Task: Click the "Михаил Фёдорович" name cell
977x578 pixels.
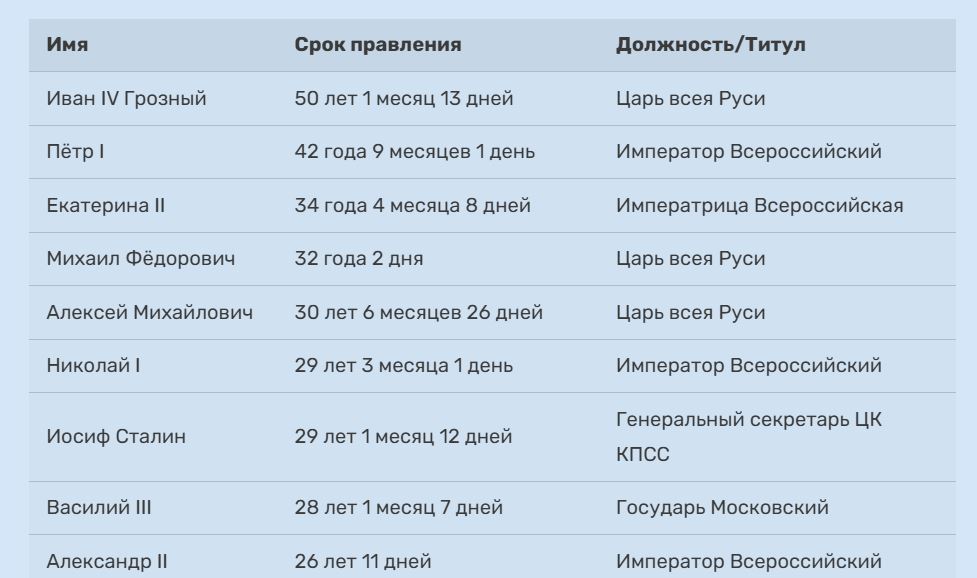Action: point(141,259)
